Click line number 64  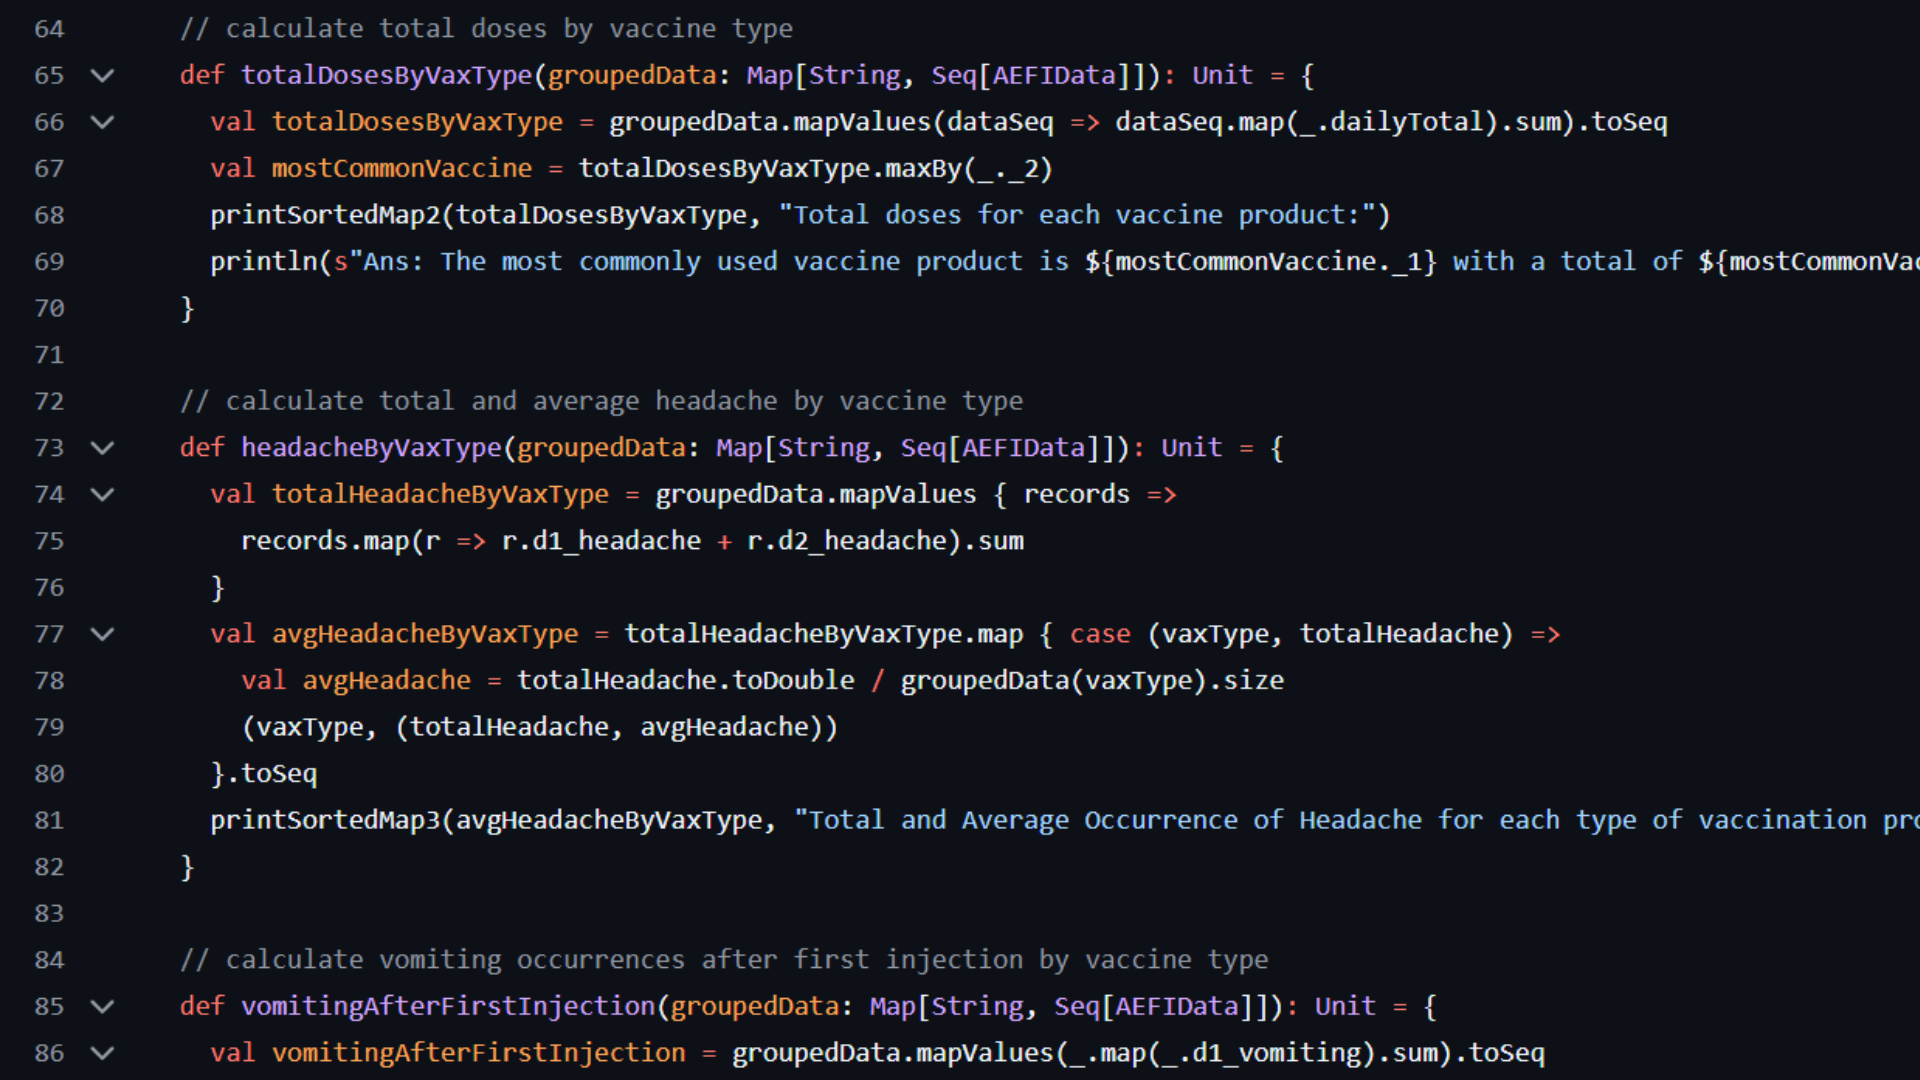(49, 29)
